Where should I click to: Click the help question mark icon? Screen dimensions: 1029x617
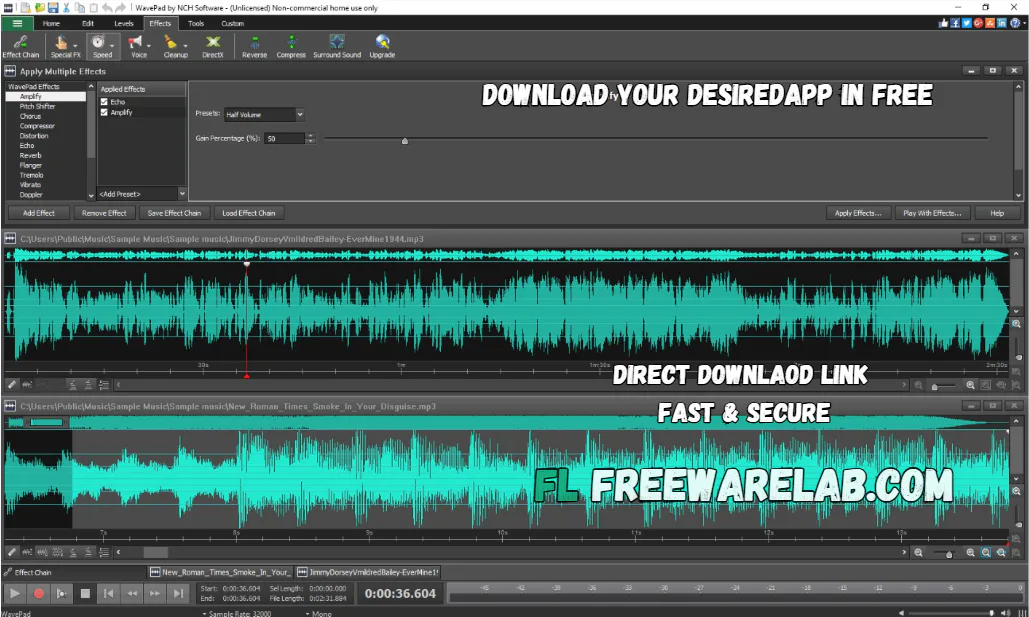1015,23
